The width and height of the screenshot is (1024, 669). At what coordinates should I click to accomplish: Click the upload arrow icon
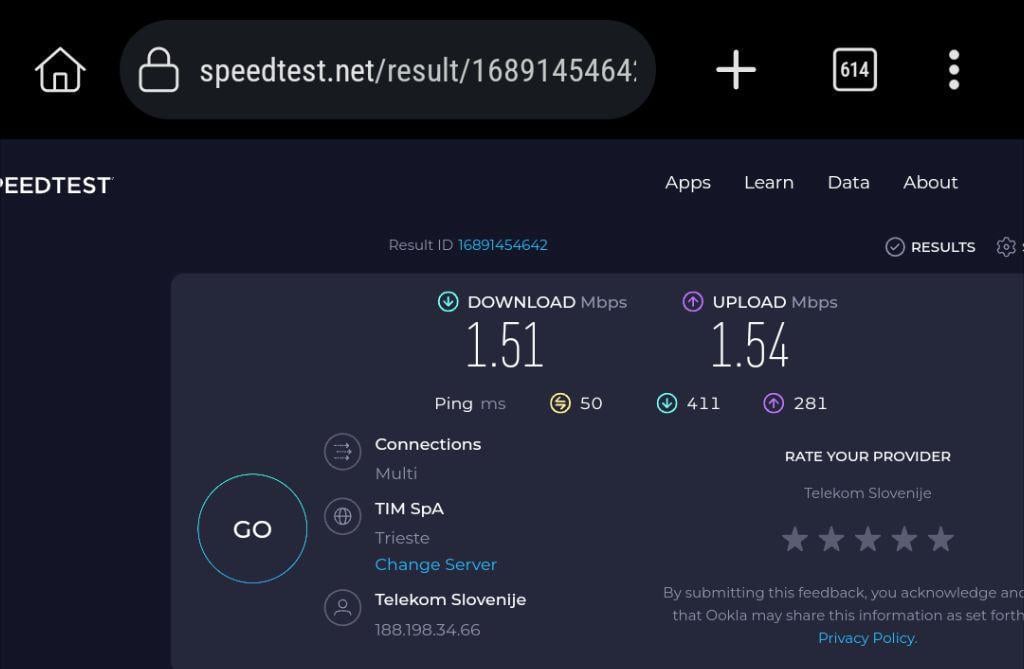693,302
